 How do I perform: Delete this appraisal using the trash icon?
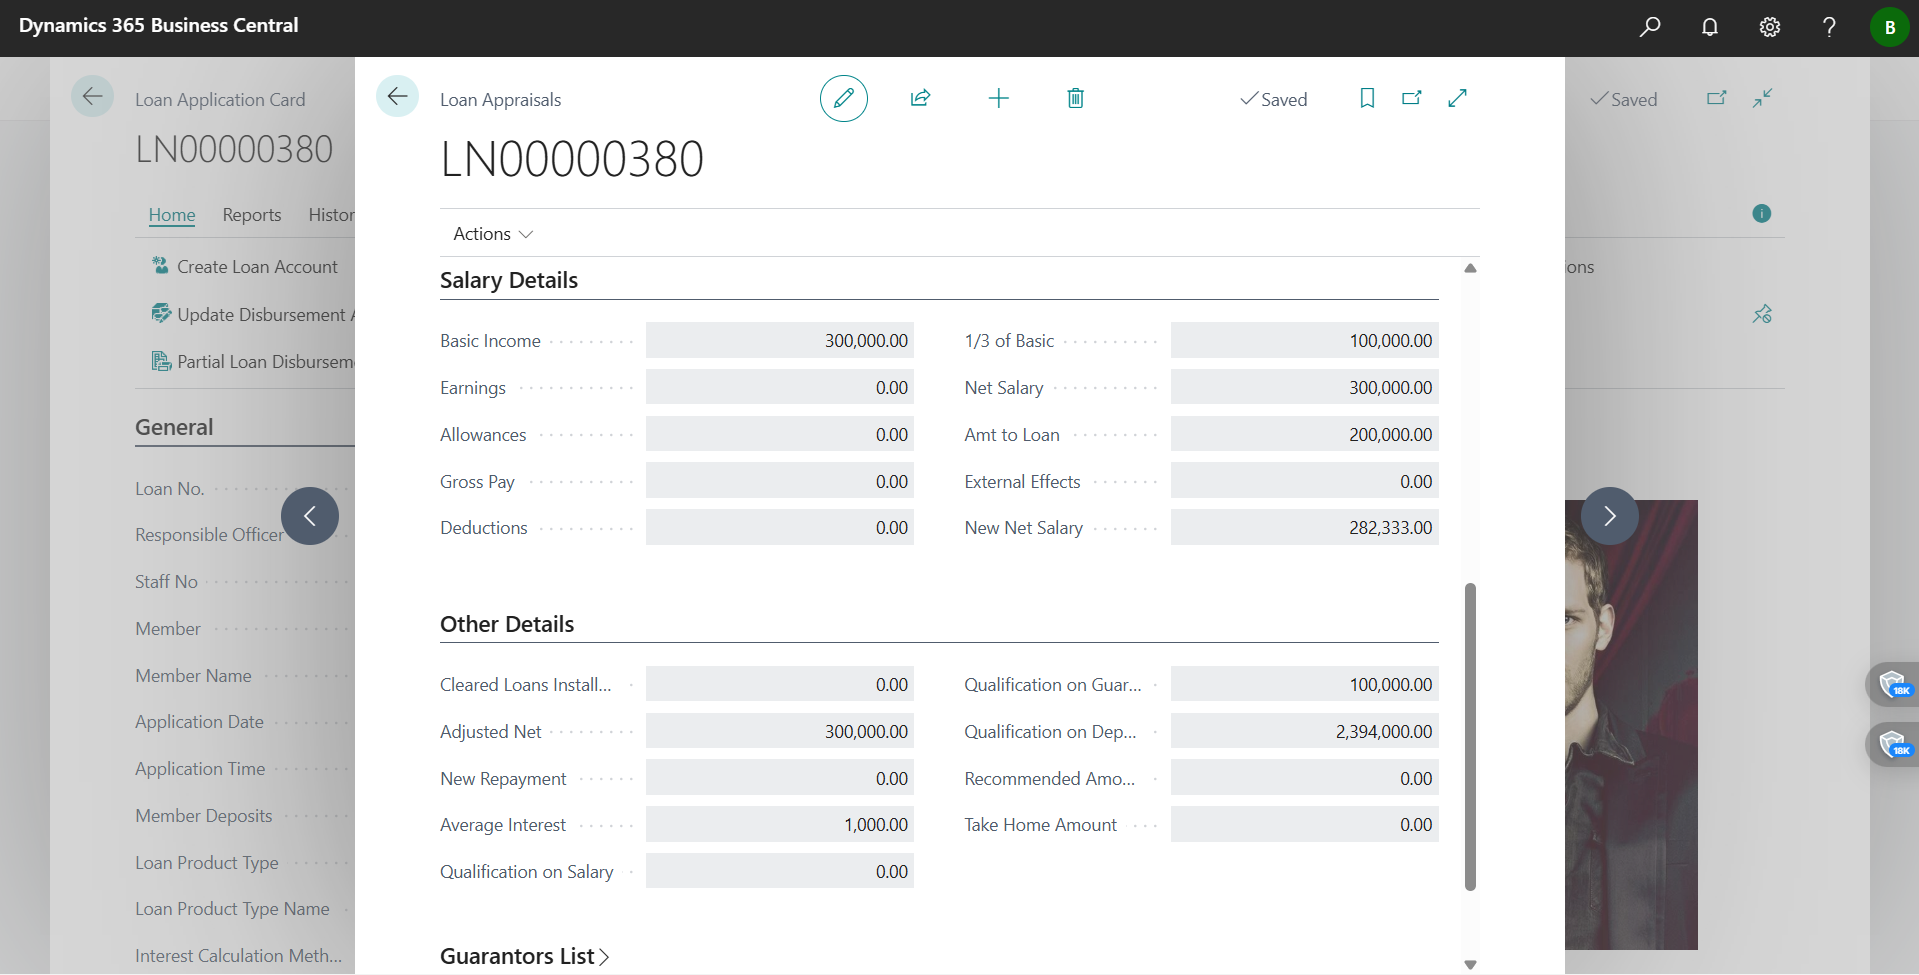pyautogui.click(x=1075, y=98)
